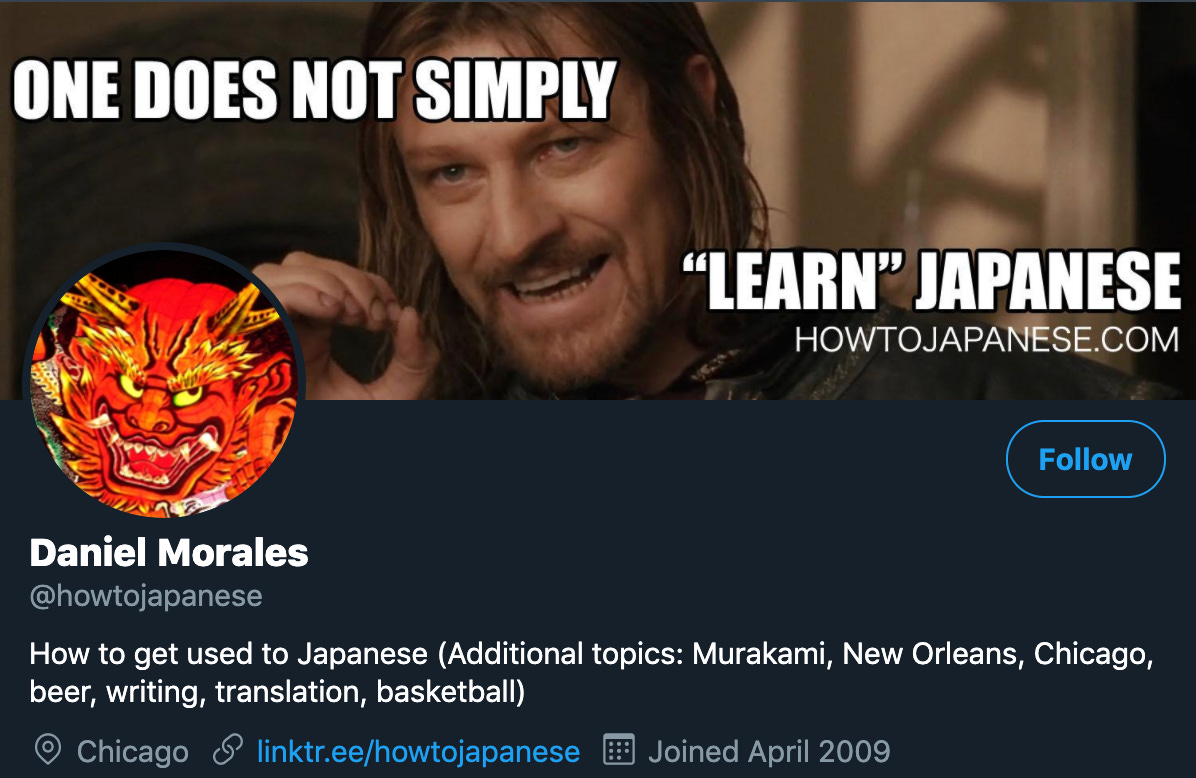
Task: Click the Chicago location text
Action: tap(133, 751)
